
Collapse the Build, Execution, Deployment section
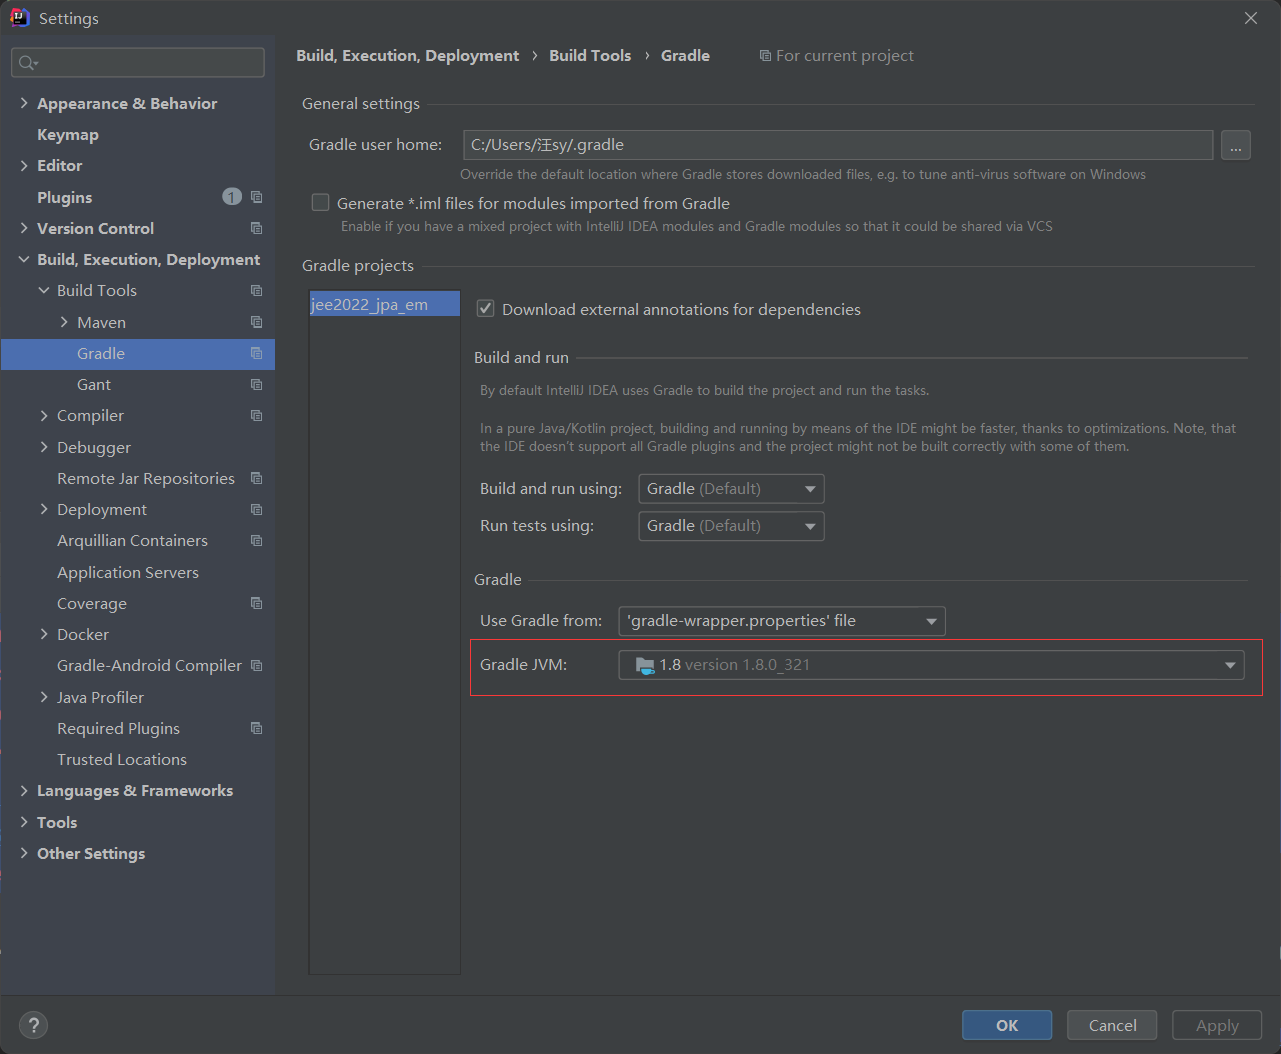23,259
